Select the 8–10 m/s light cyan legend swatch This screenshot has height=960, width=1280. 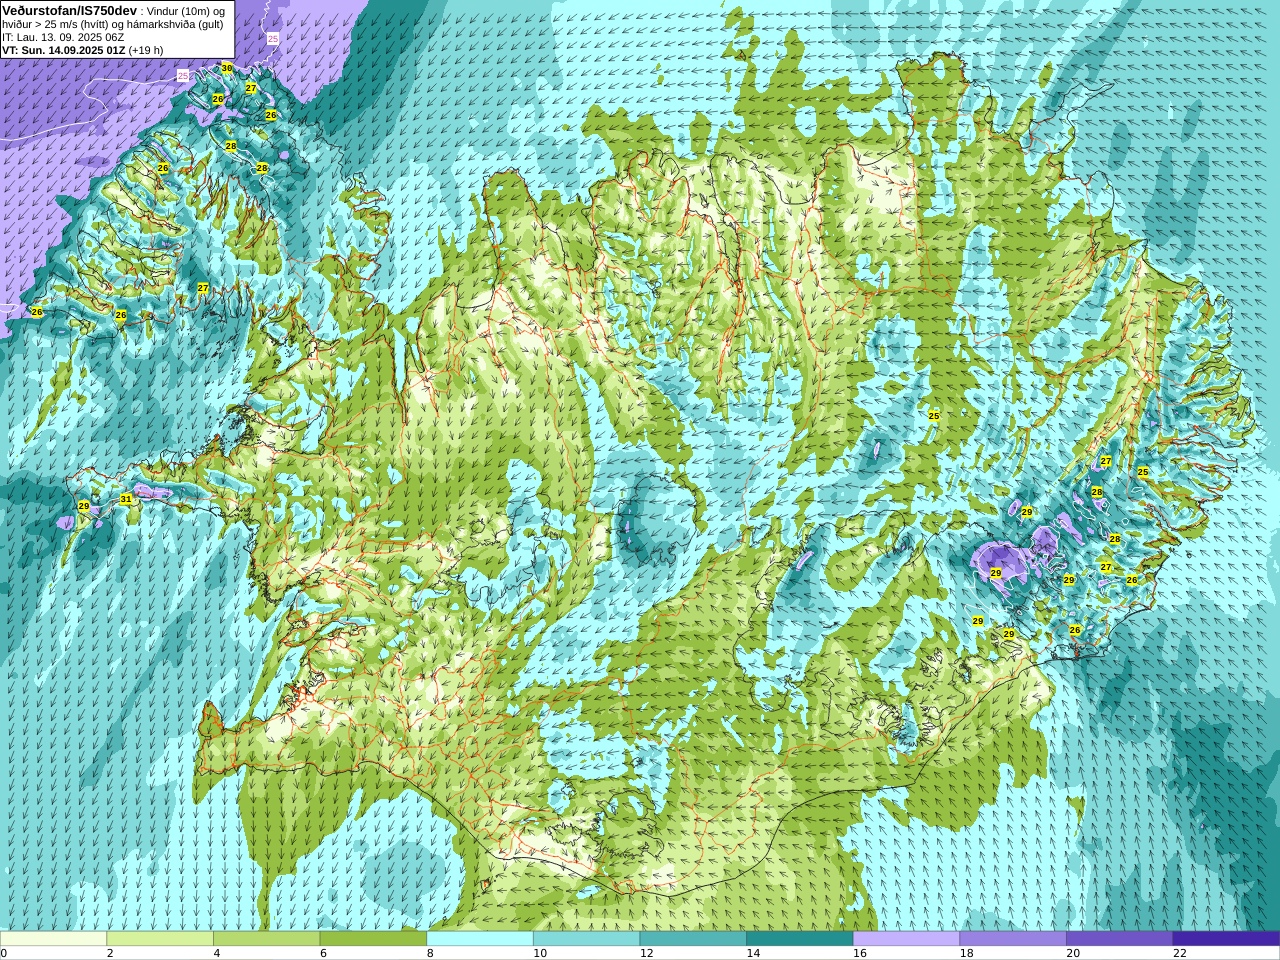pyautogui.click(x=480, y=938)
